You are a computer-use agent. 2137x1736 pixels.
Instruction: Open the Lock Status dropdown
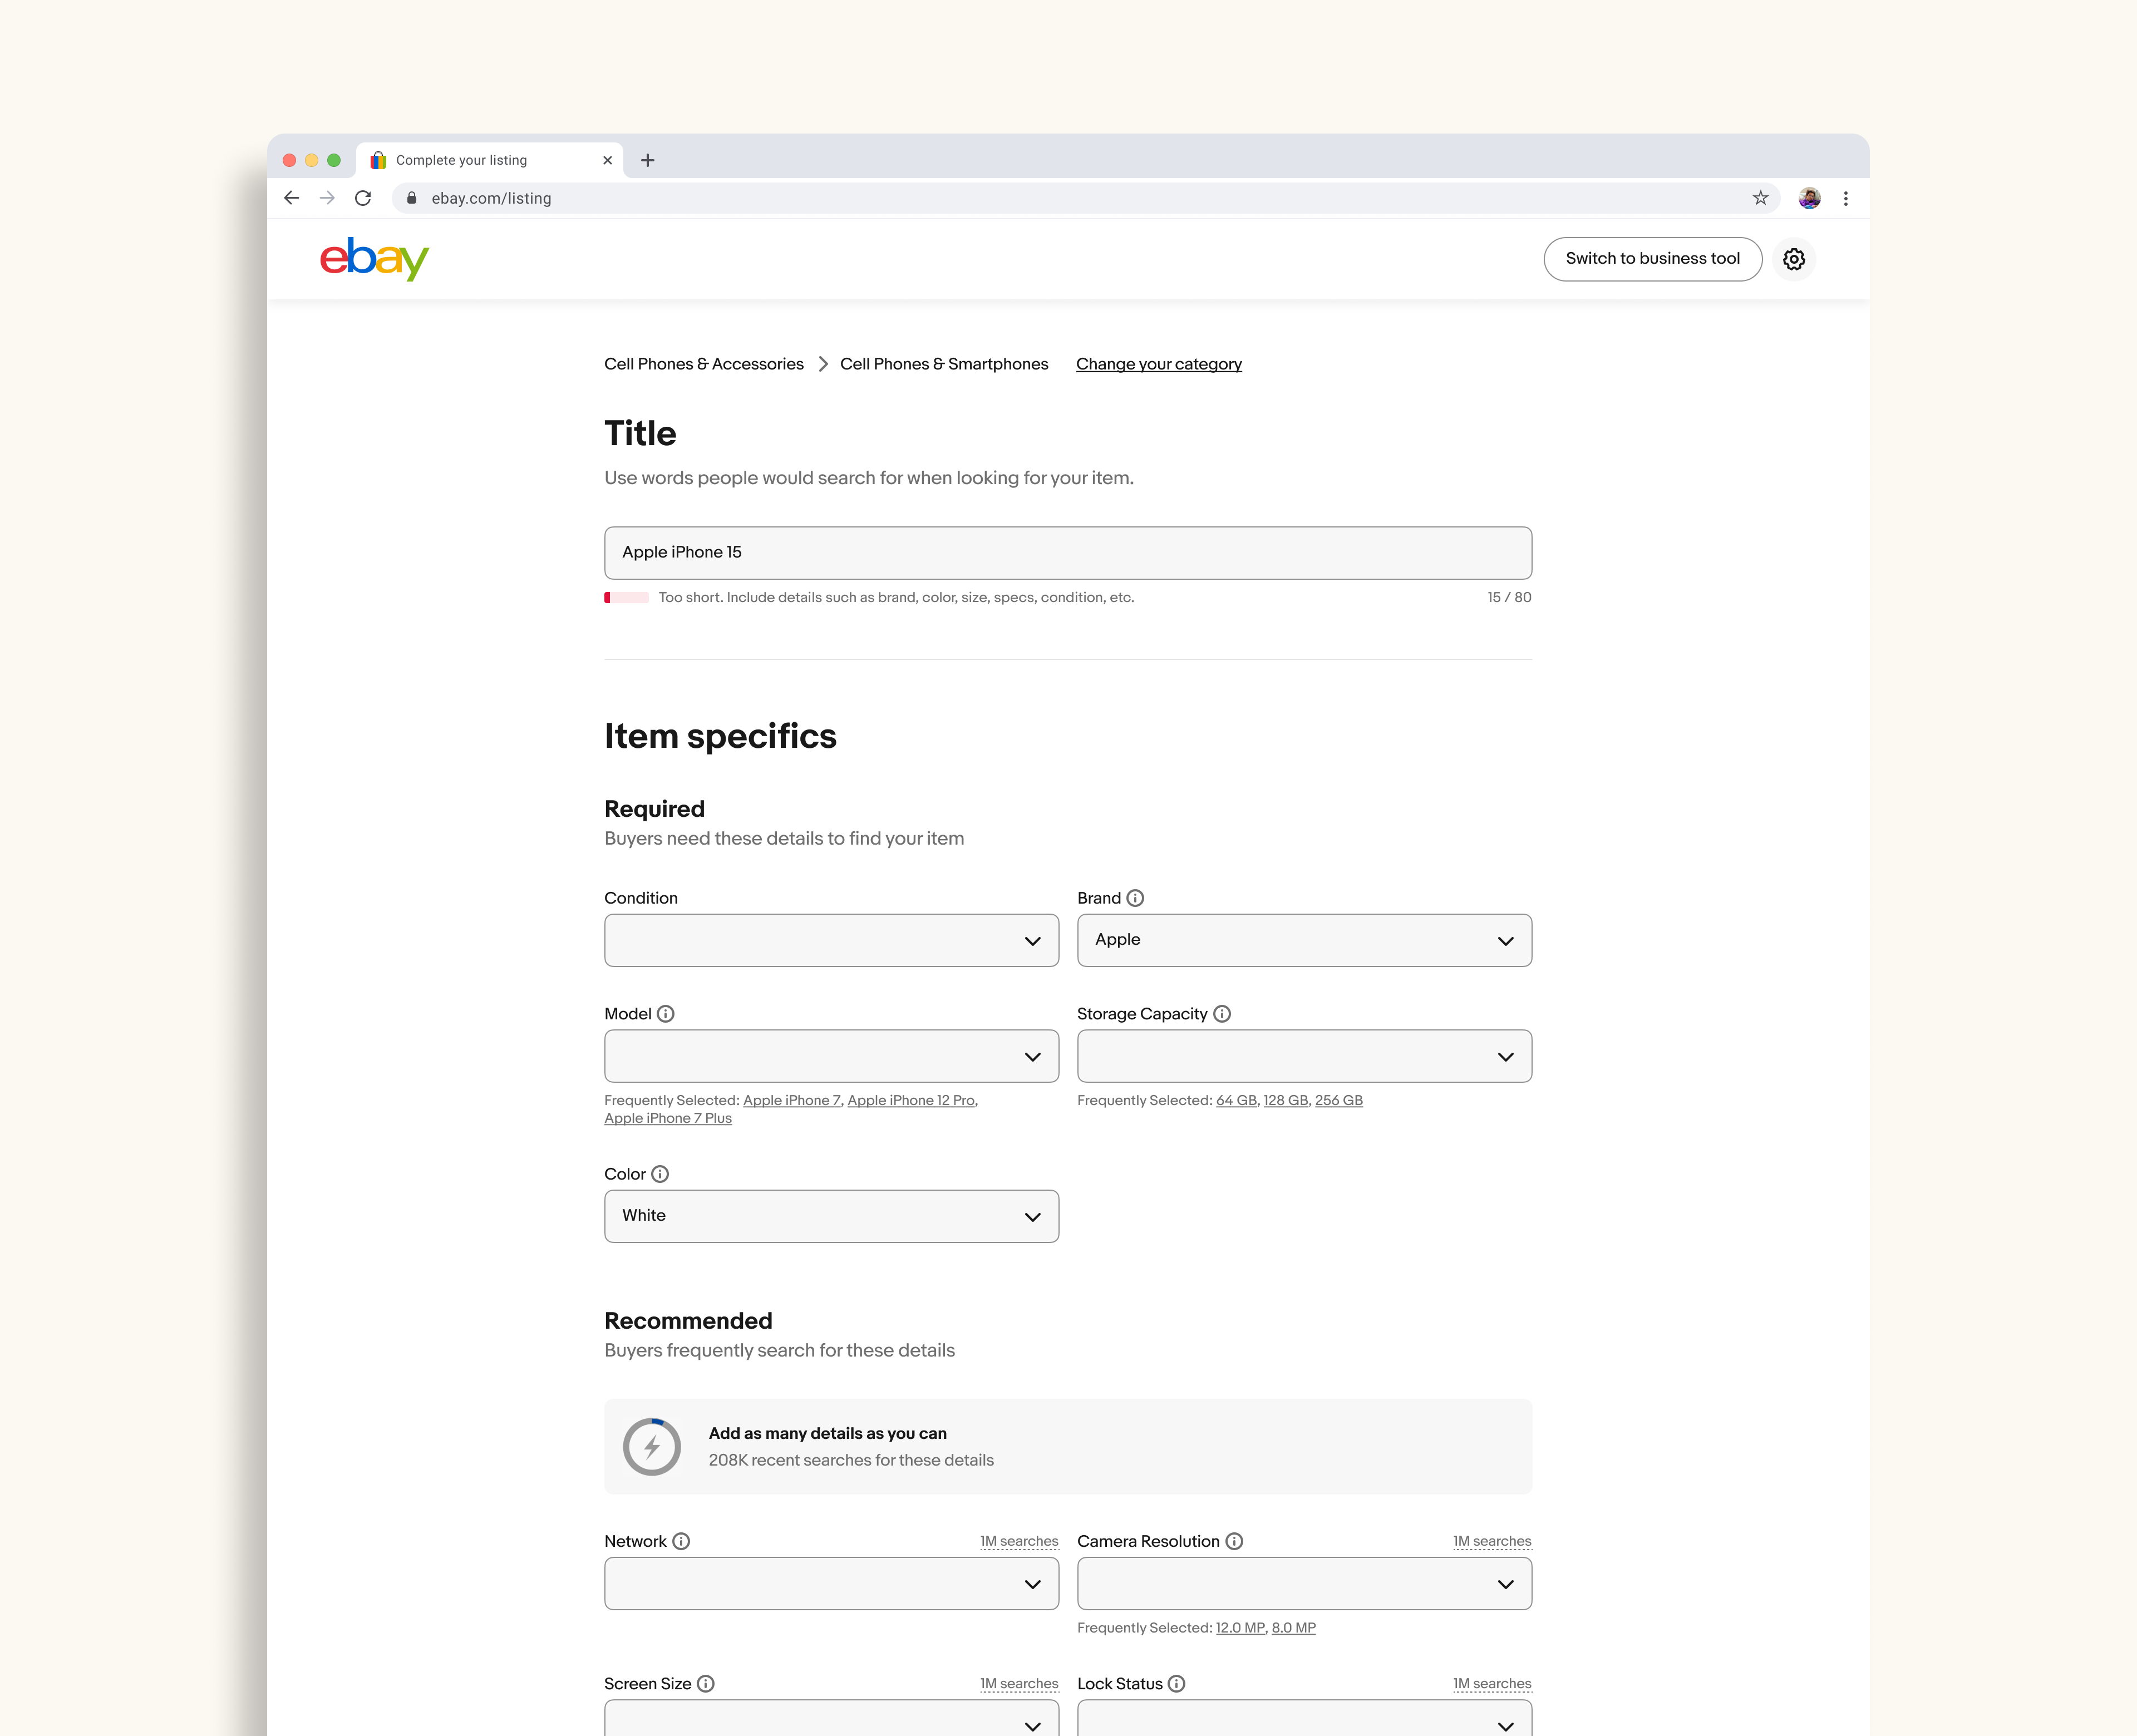click(1304, 1718)
